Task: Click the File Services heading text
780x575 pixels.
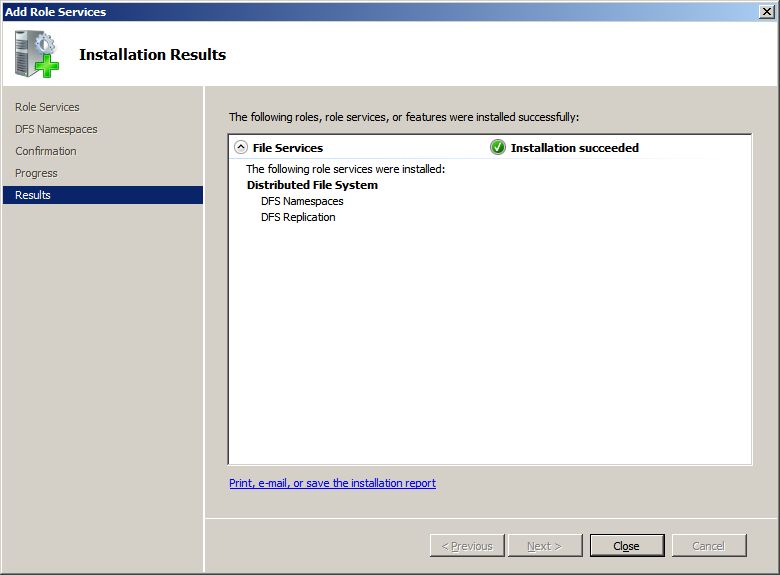Action: [288, 148]
